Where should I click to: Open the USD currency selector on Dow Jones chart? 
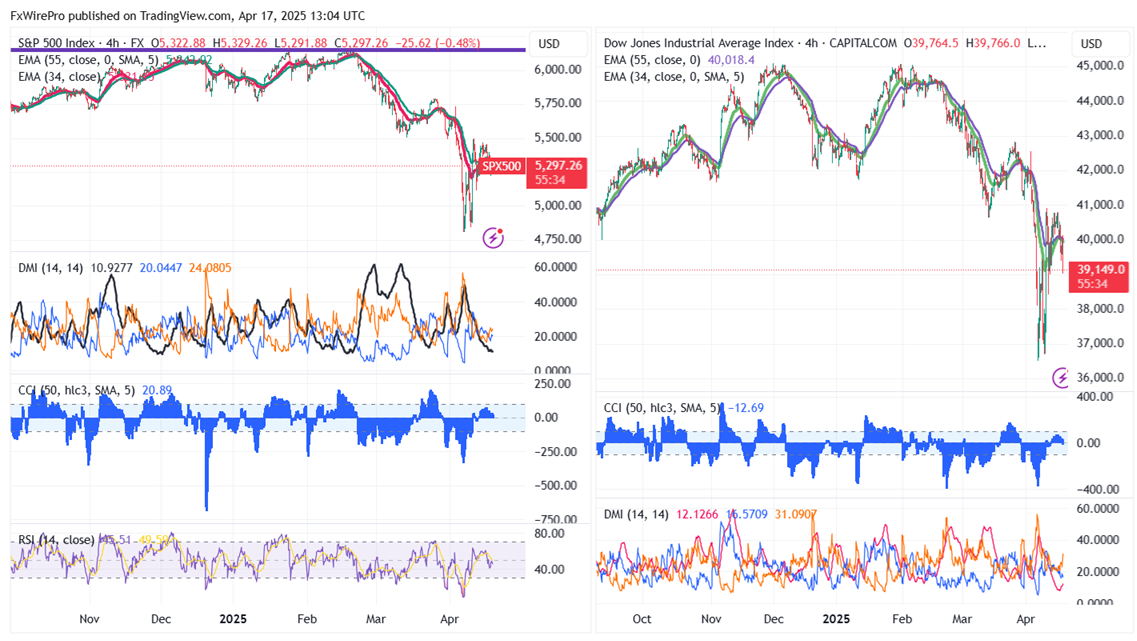pos(1091,44)
